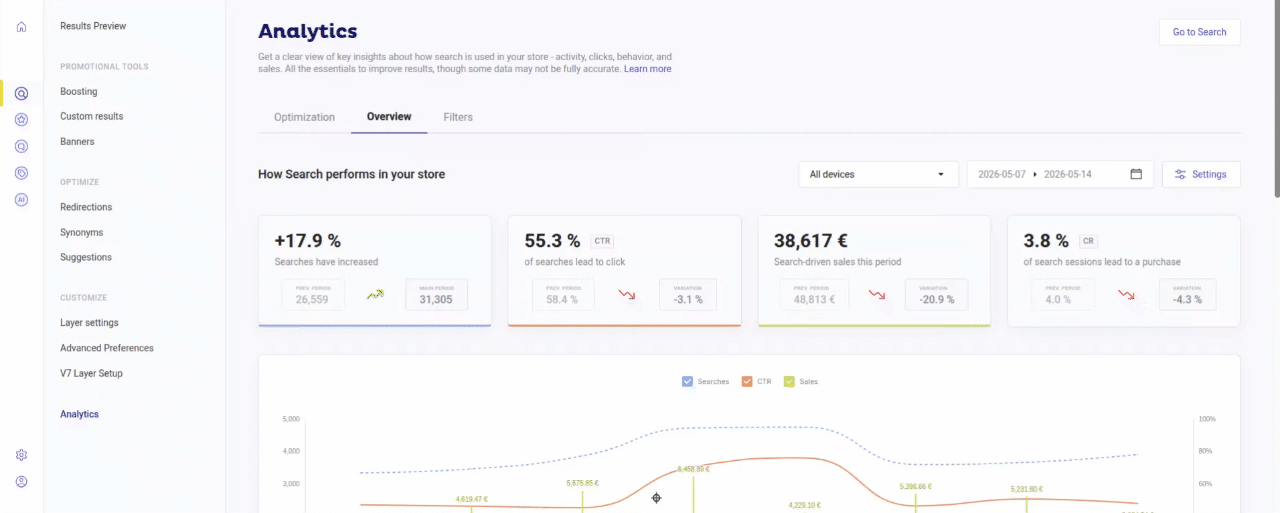This screenshot has width=1280, height=513.
Task: Open the Settings button with sliders icon
Action: (x=1201, y=174)
